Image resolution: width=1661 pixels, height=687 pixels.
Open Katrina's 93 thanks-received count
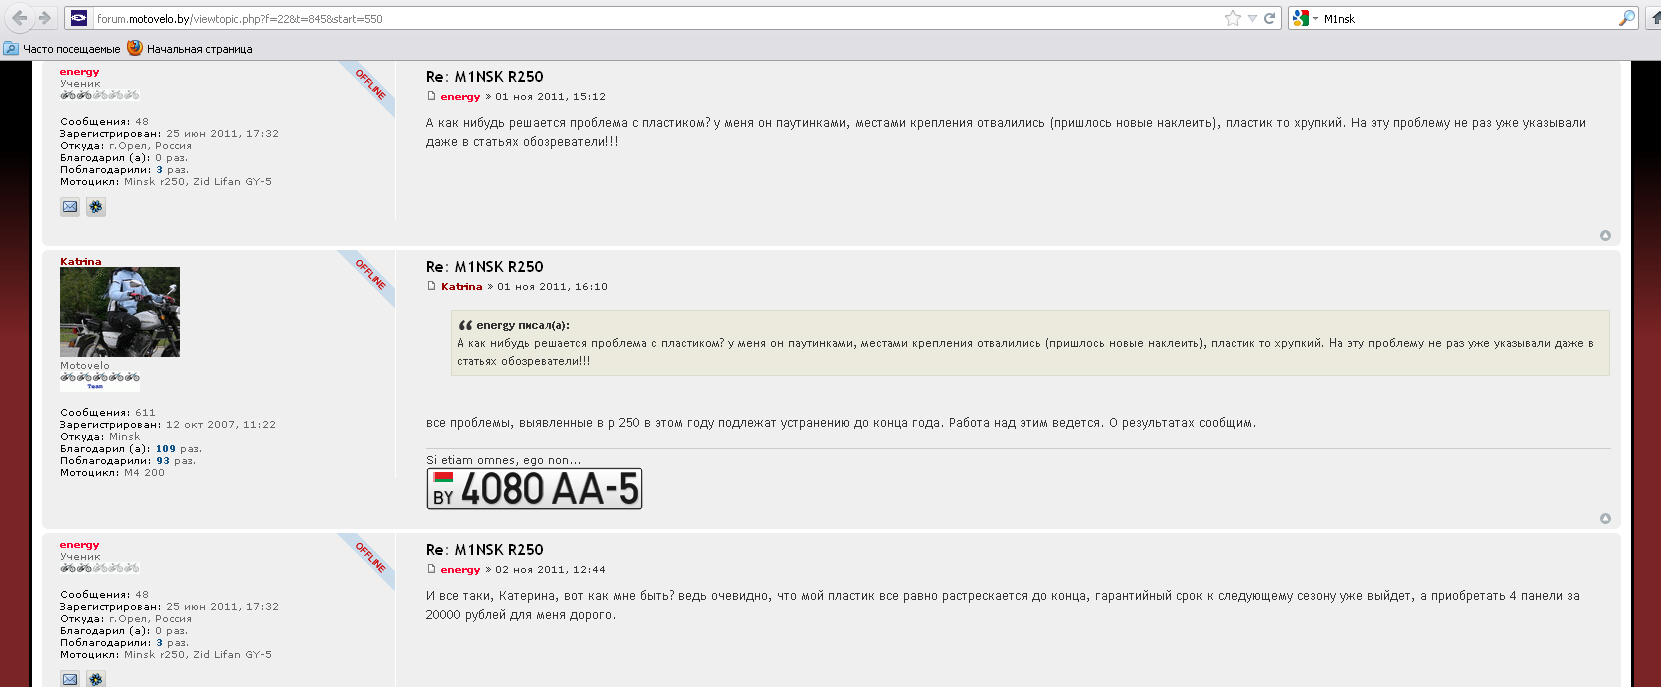[x=162, y=461]
